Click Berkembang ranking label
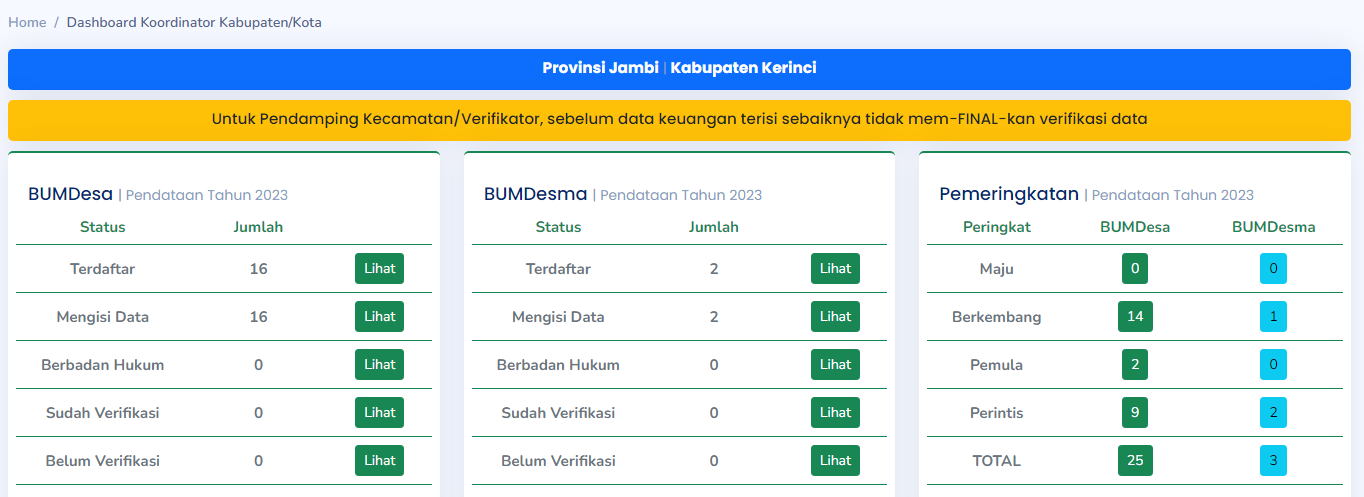This screenshot has height=497, width=1364. pyautogui.click(x=996, y=317)
